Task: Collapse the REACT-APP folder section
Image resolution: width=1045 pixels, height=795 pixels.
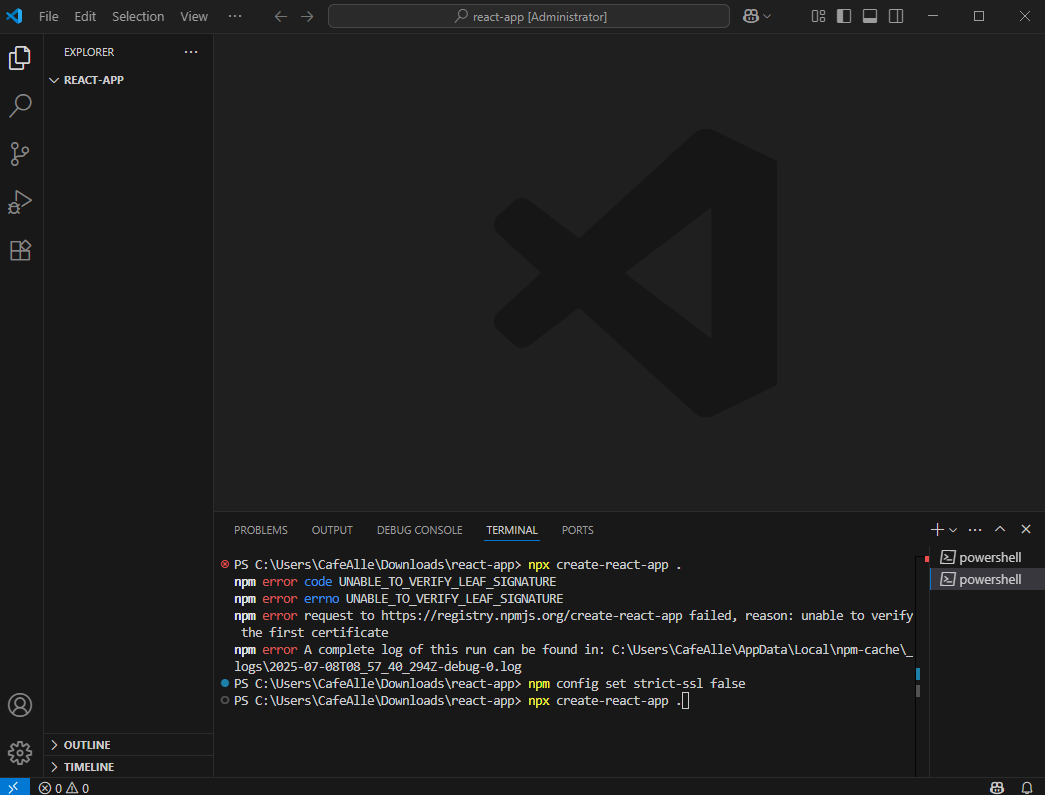Action: (128, 80)
